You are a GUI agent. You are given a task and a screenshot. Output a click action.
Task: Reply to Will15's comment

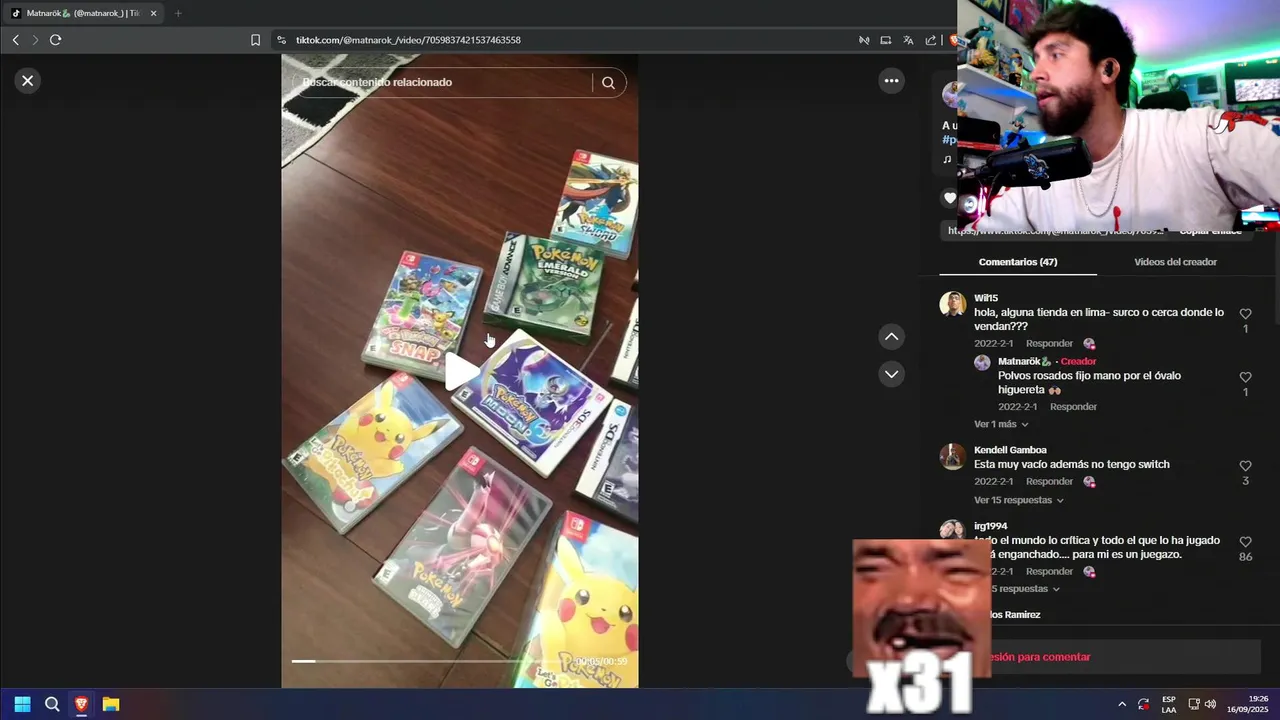[1049, 343]
